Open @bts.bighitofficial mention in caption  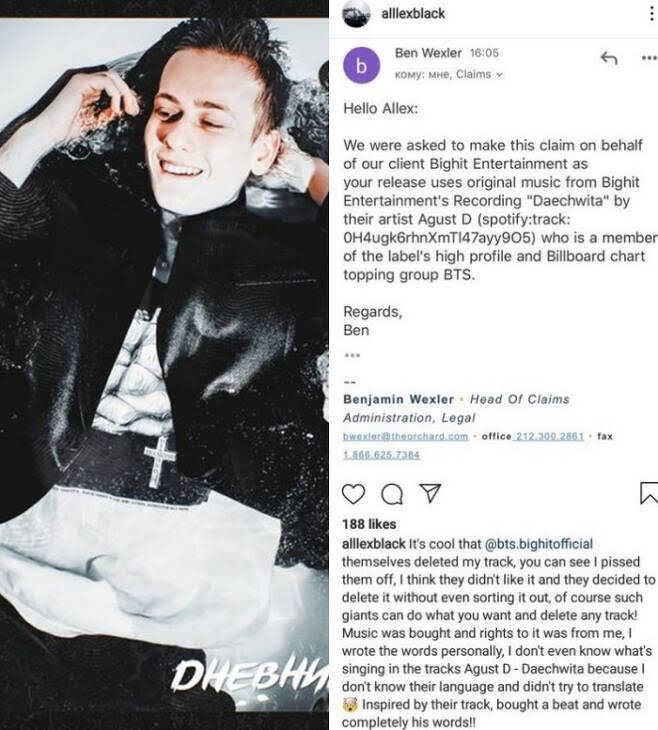pos(539,544)
